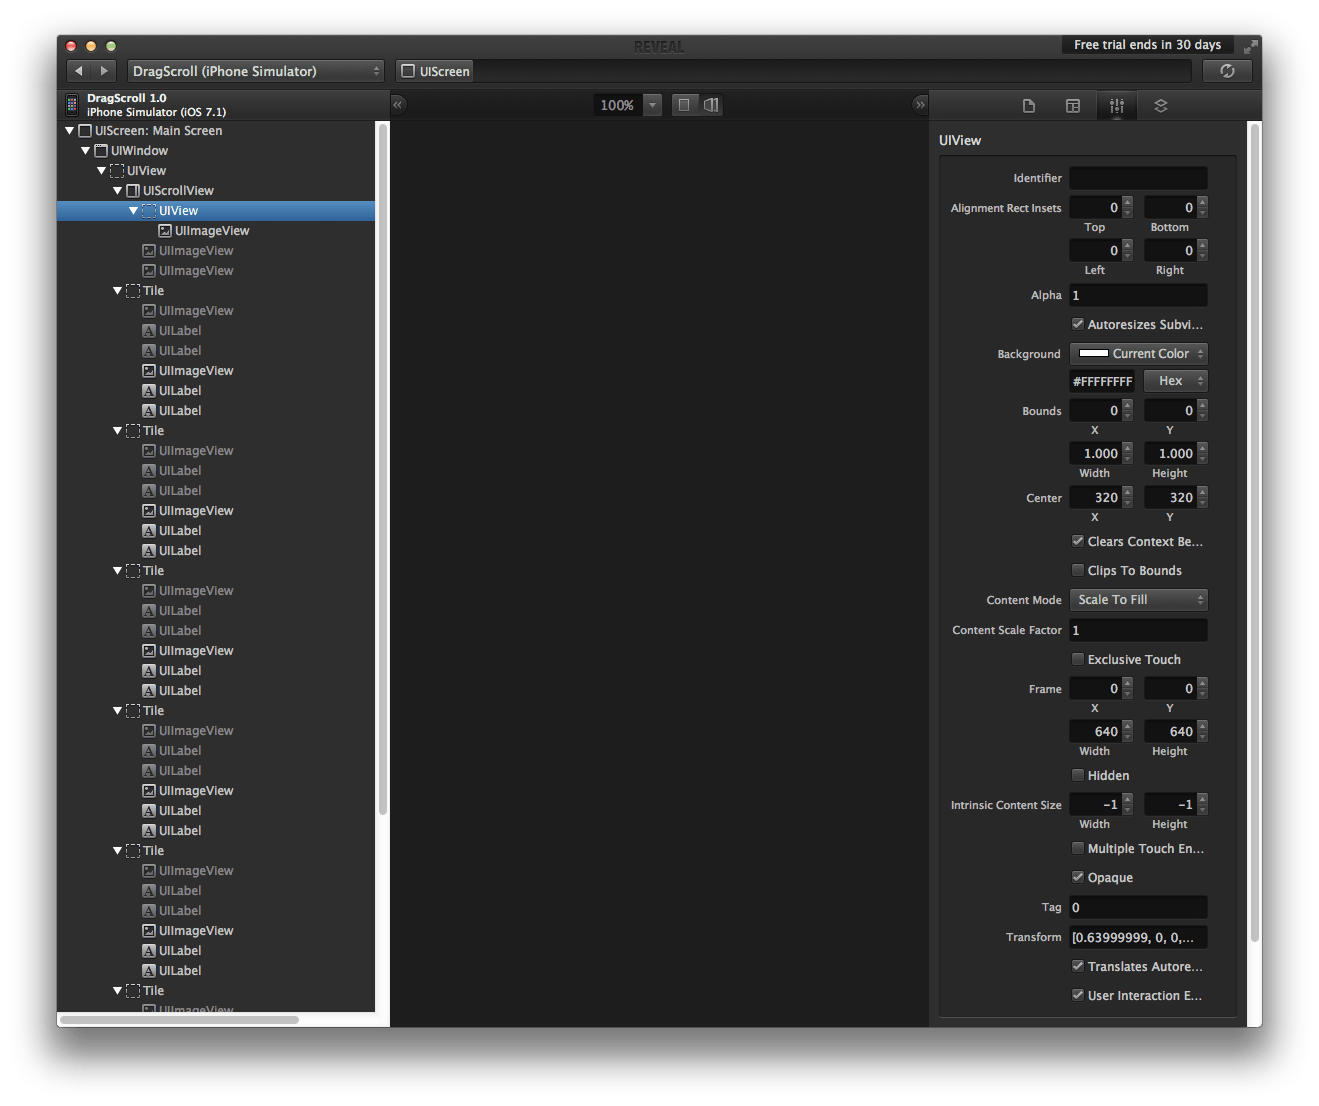Click the #FFFFFFFF hex color field

pos(1102,381)
